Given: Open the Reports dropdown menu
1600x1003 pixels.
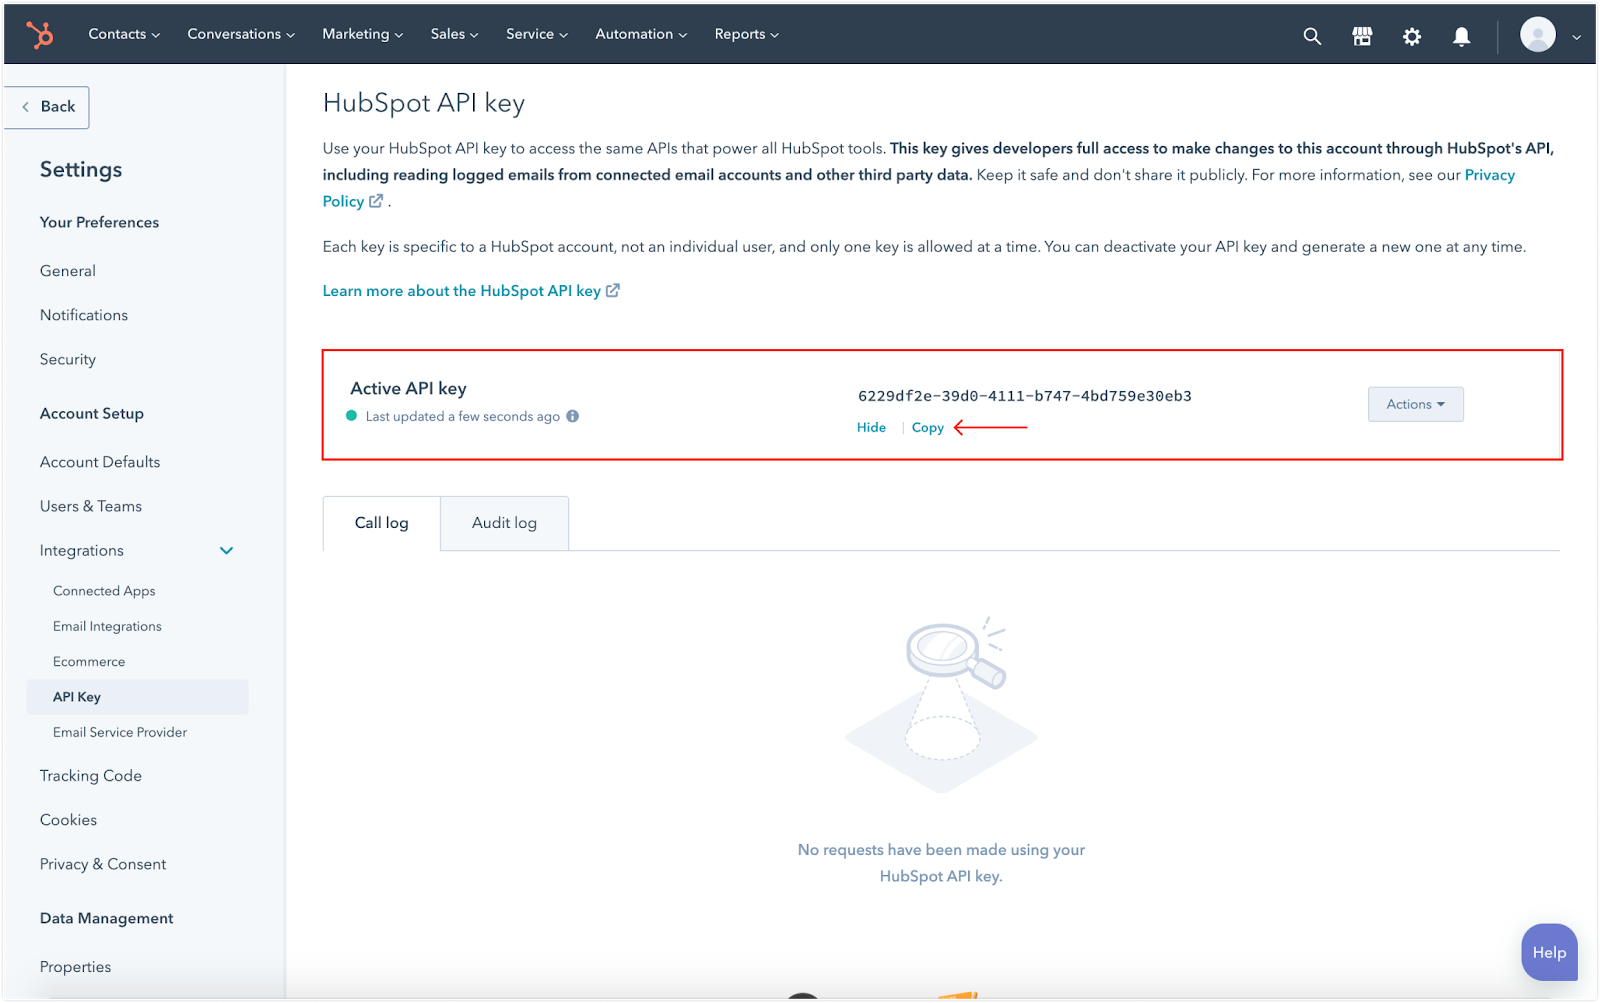Looking at the screenshot, I should [746, 34].
